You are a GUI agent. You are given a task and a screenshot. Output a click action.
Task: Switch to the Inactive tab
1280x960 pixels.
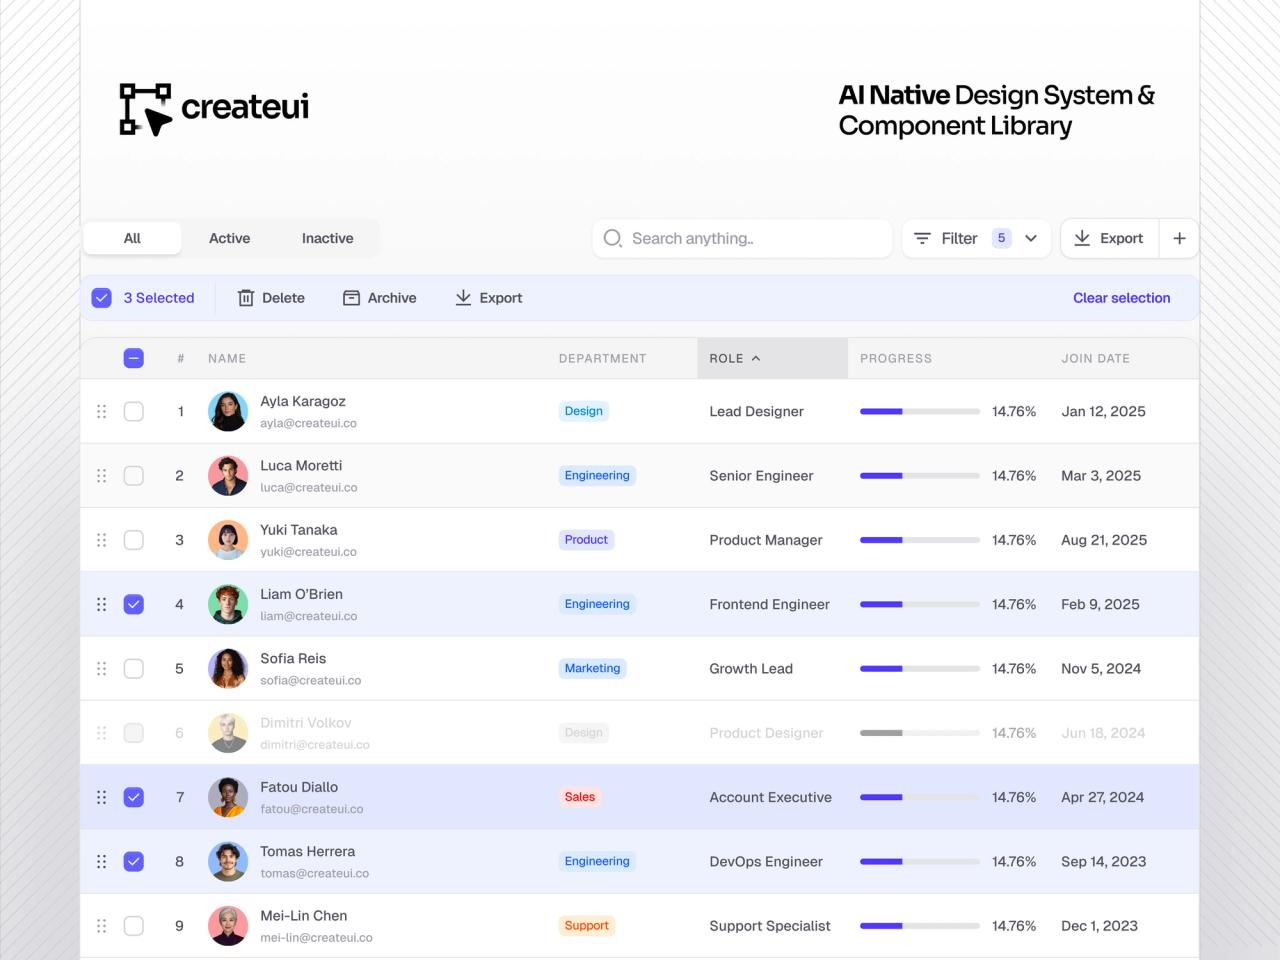[x=328, y=238]
